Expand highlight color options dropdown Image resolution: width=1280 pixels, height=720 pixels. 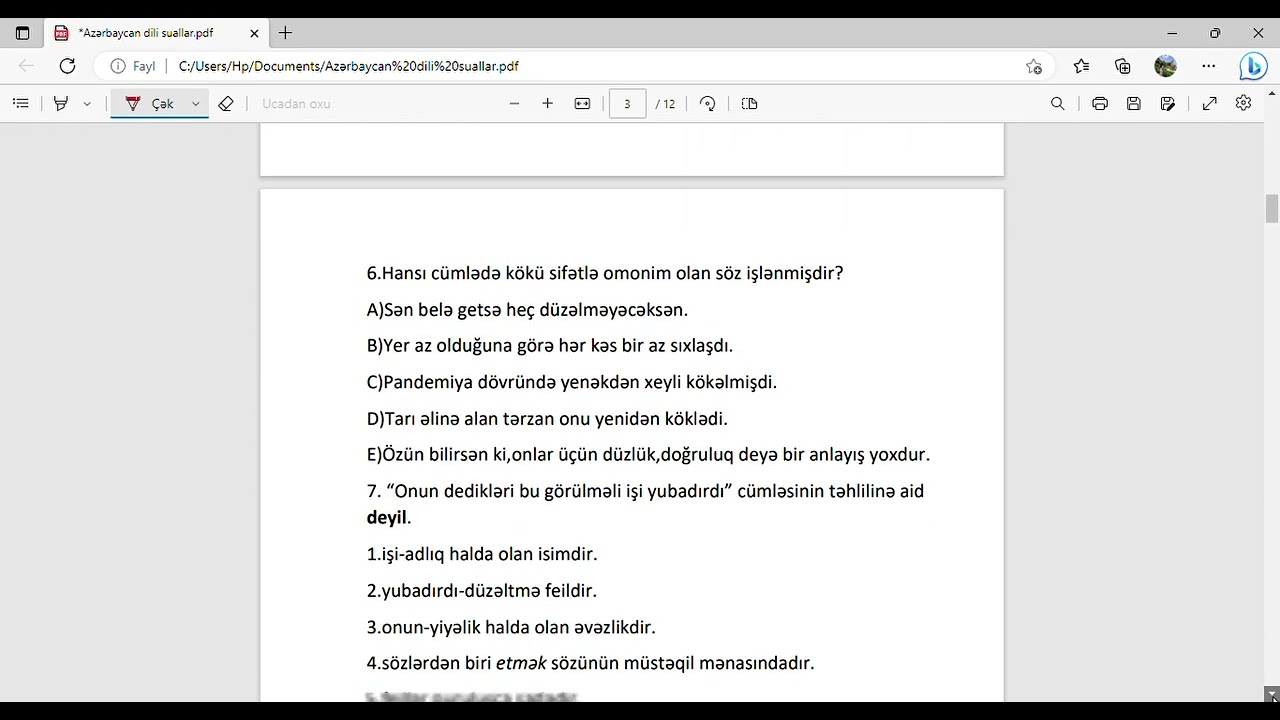point(87,103)
